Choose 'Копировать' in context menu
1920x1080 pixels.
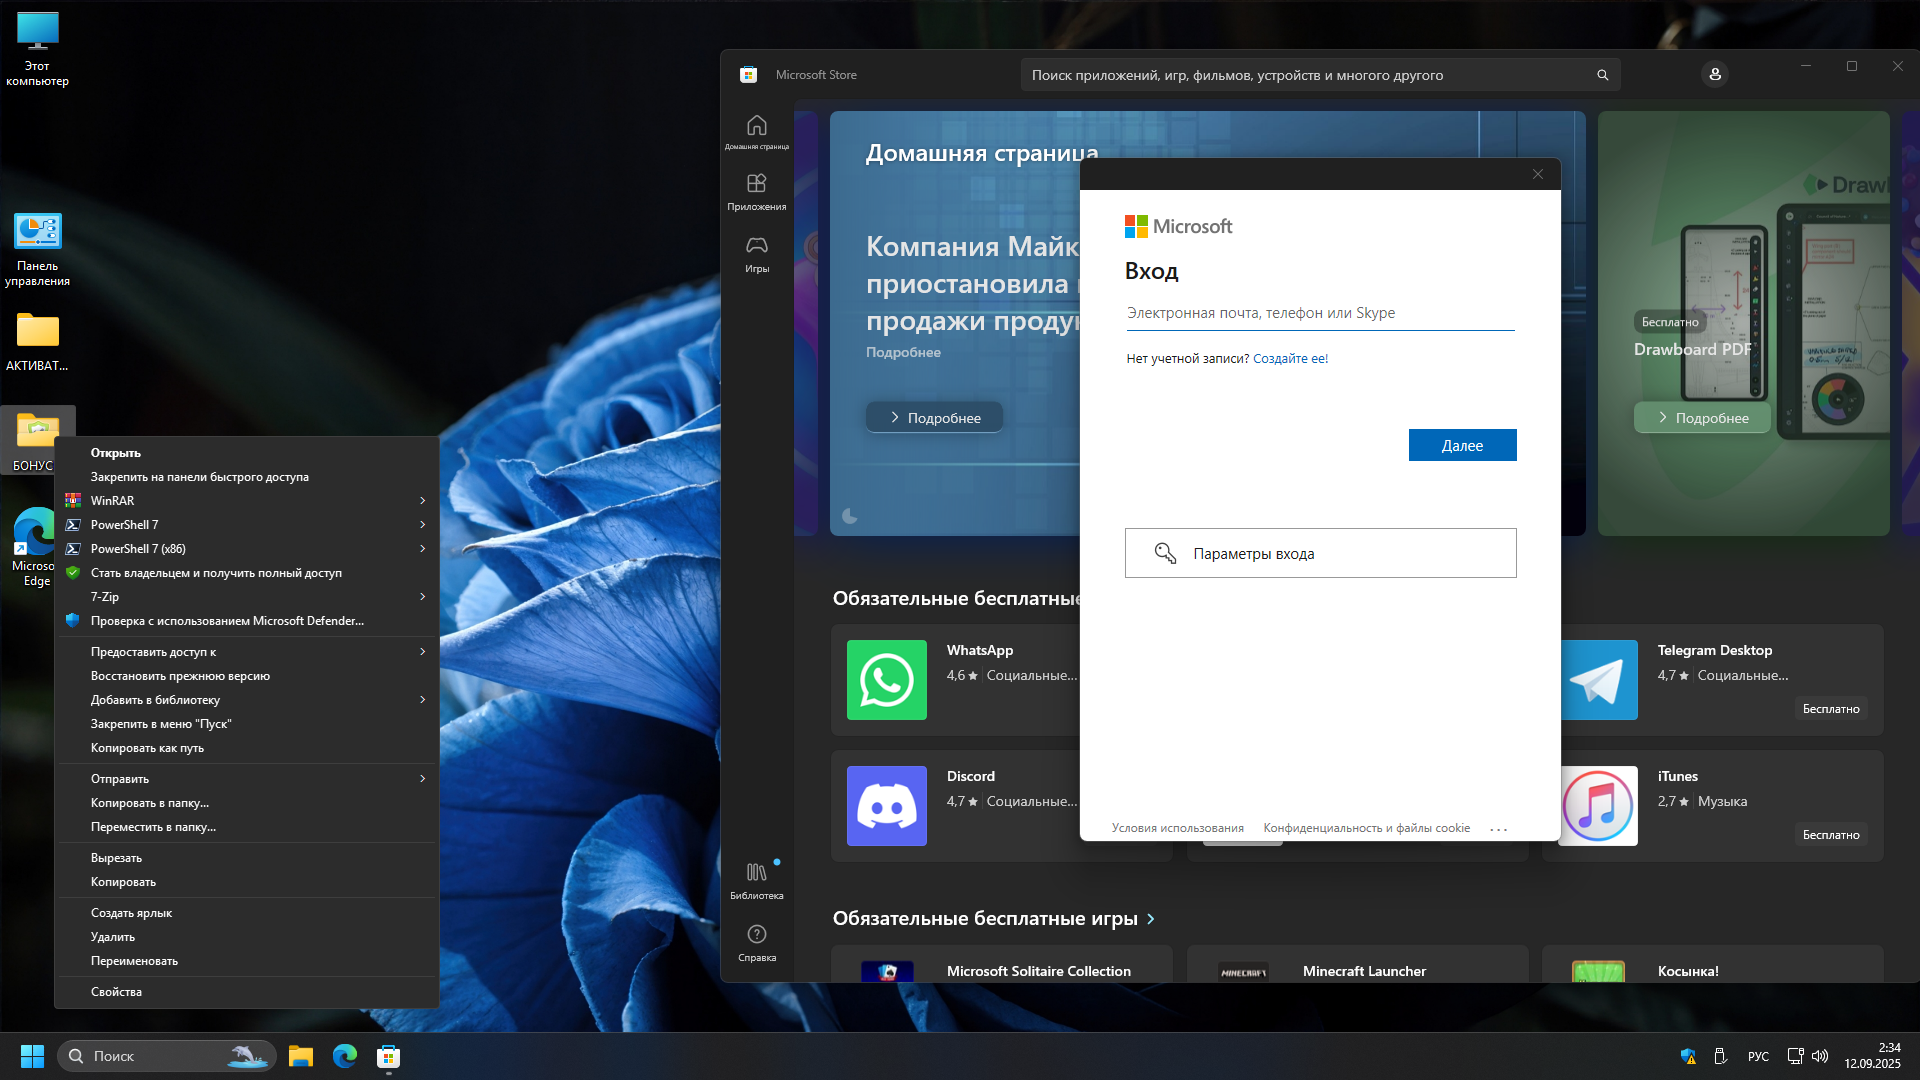[247, 882]
